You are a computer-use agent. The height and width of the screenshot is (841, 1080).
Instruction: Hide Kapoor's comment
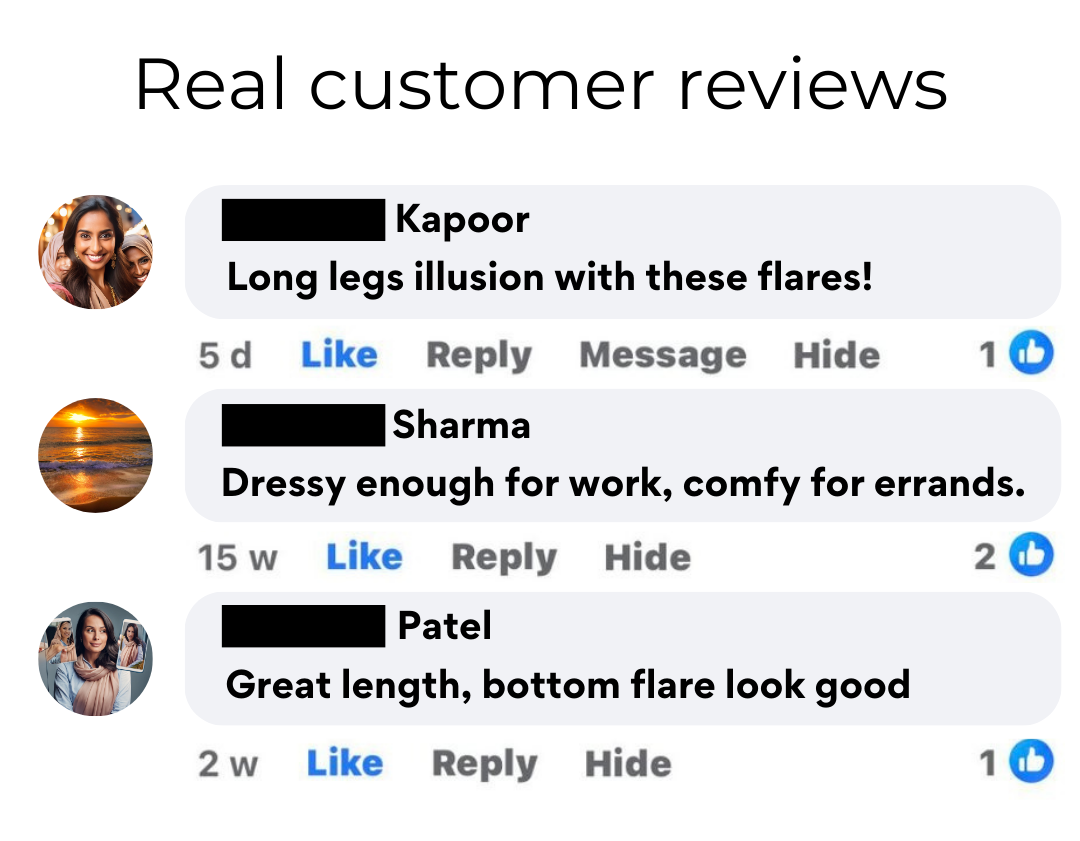[x=836, y=355]
